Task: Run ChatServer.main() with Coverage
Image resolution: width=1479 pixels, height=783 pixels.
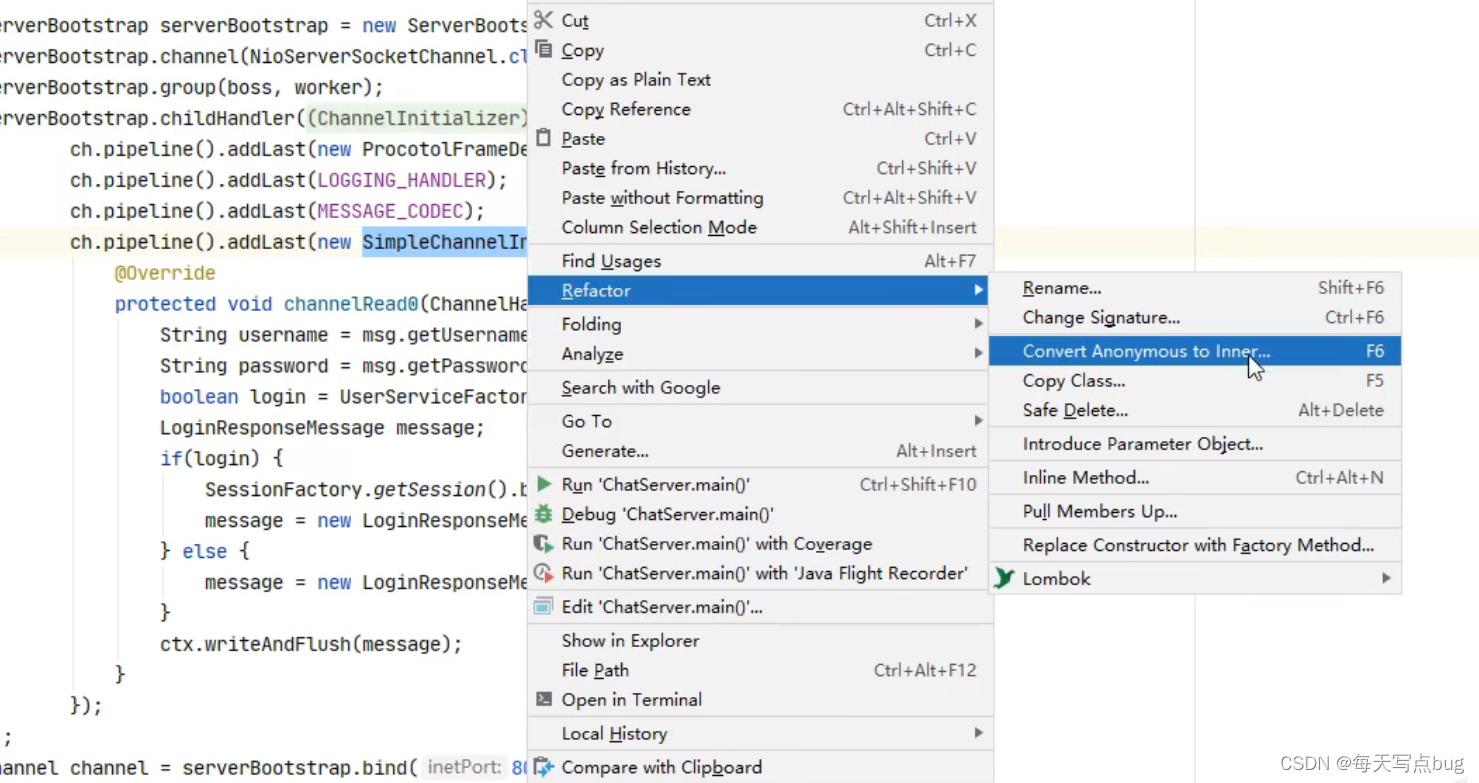Action: tap(760, 544)
